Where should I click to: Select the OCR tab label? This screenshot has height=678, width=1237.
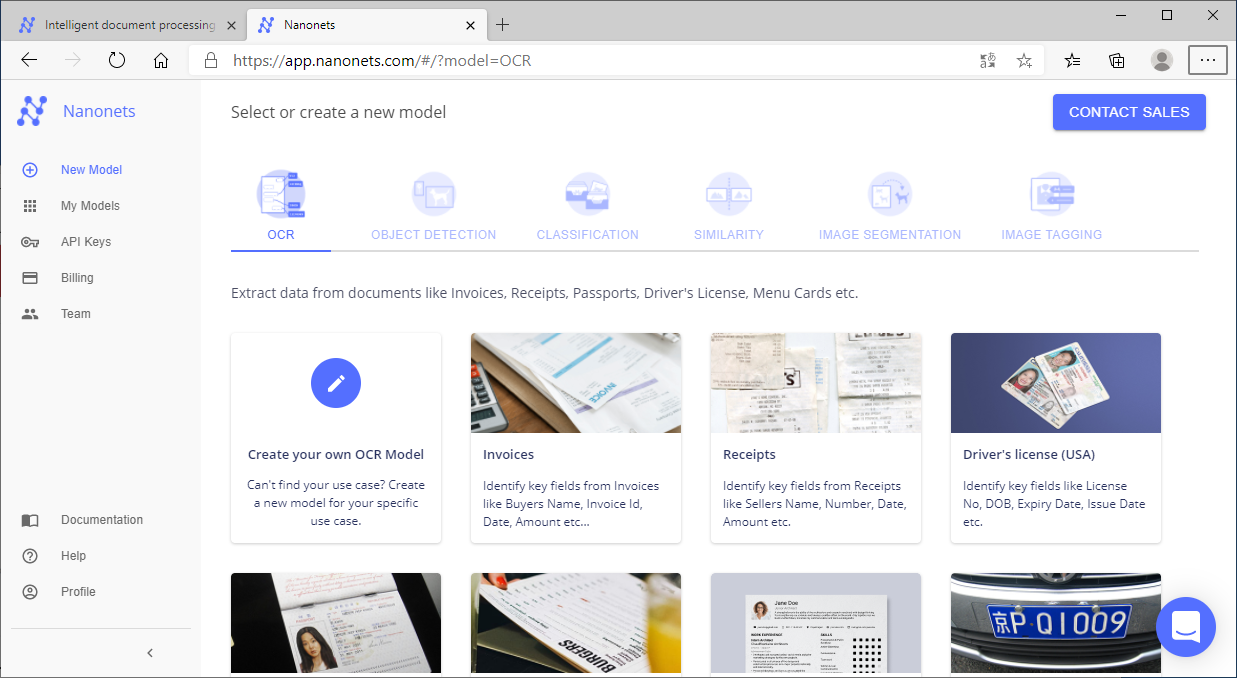[281, 235]
